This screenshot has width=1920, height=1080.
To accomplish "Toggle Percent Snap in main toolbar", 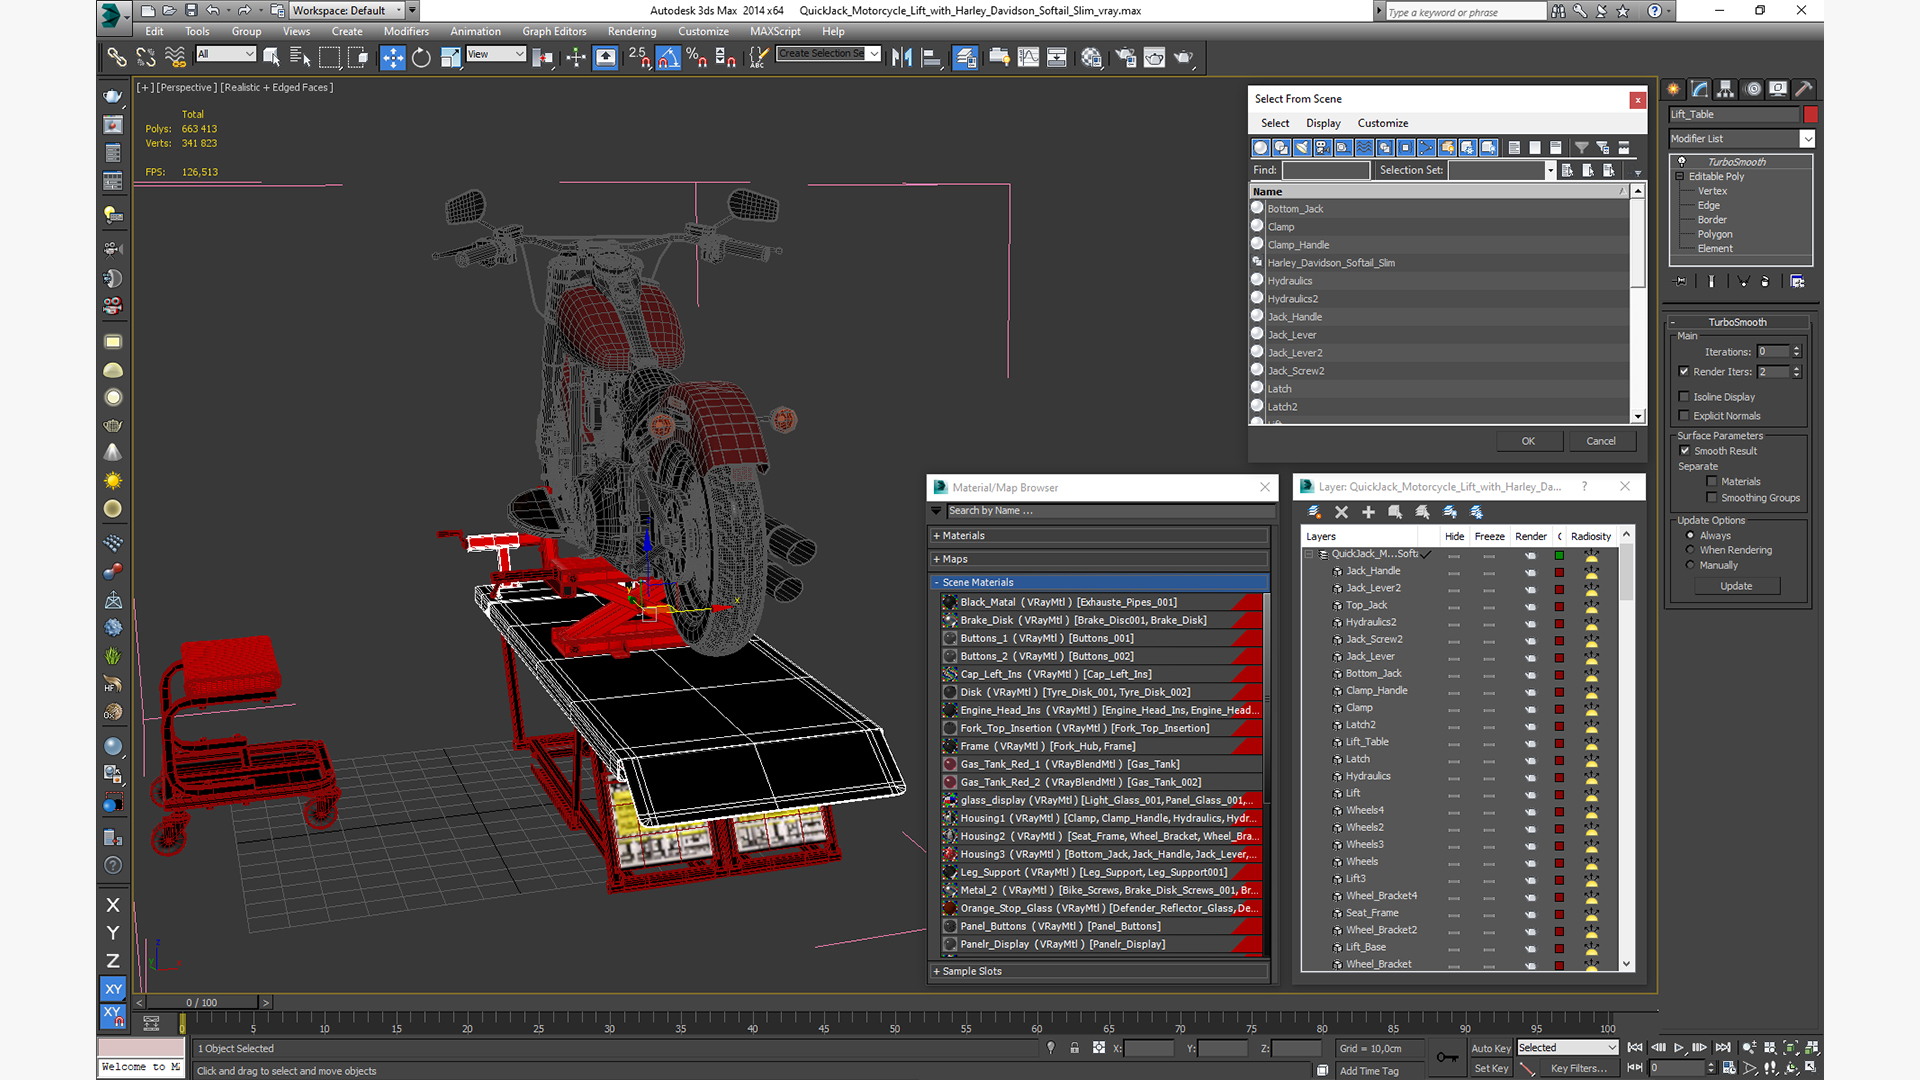I will pos(697,57).
